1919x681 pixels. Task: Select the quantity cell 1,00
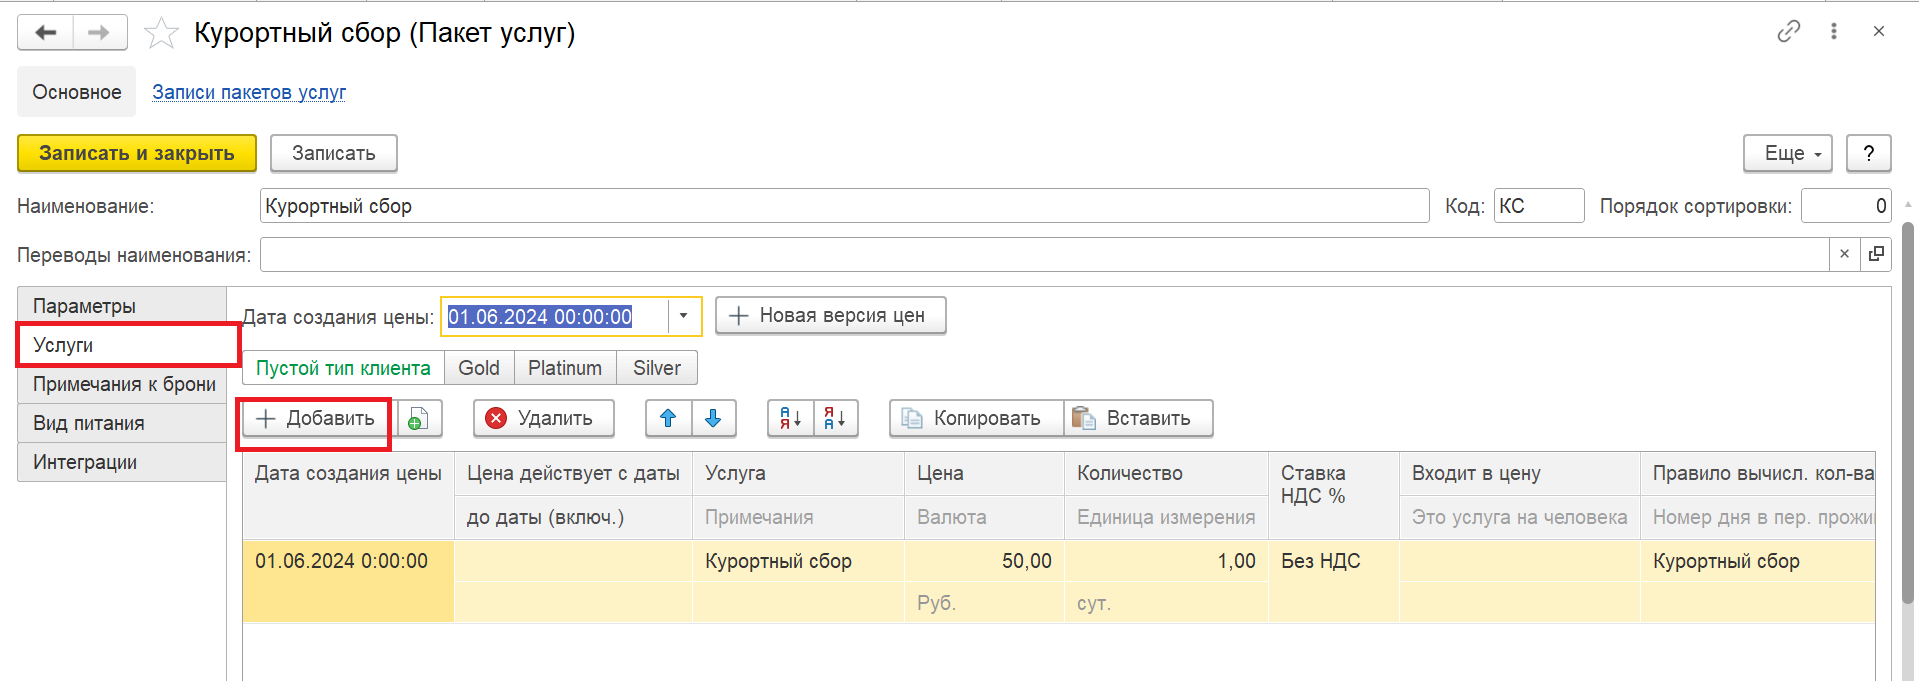(x=1166, y=561)
